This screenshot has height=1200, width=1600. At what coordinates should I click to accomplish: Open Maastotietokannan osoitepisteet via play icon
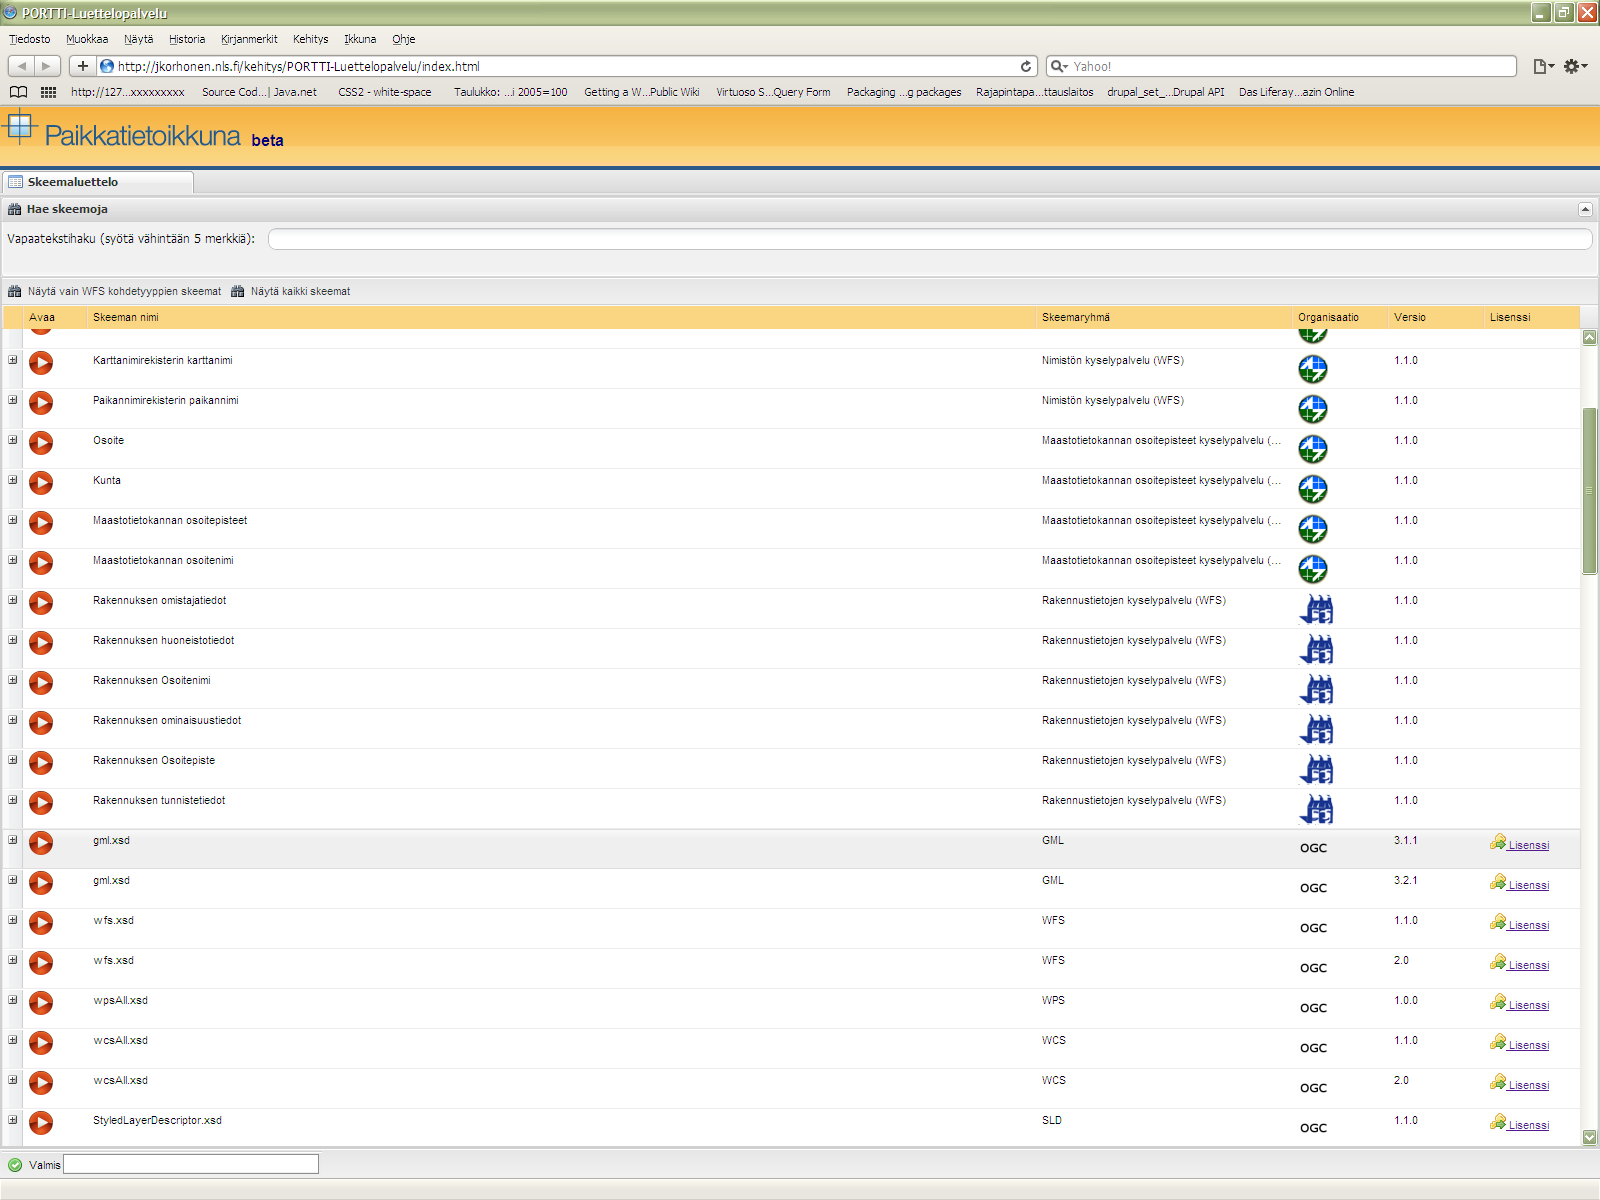pos(41,522)
